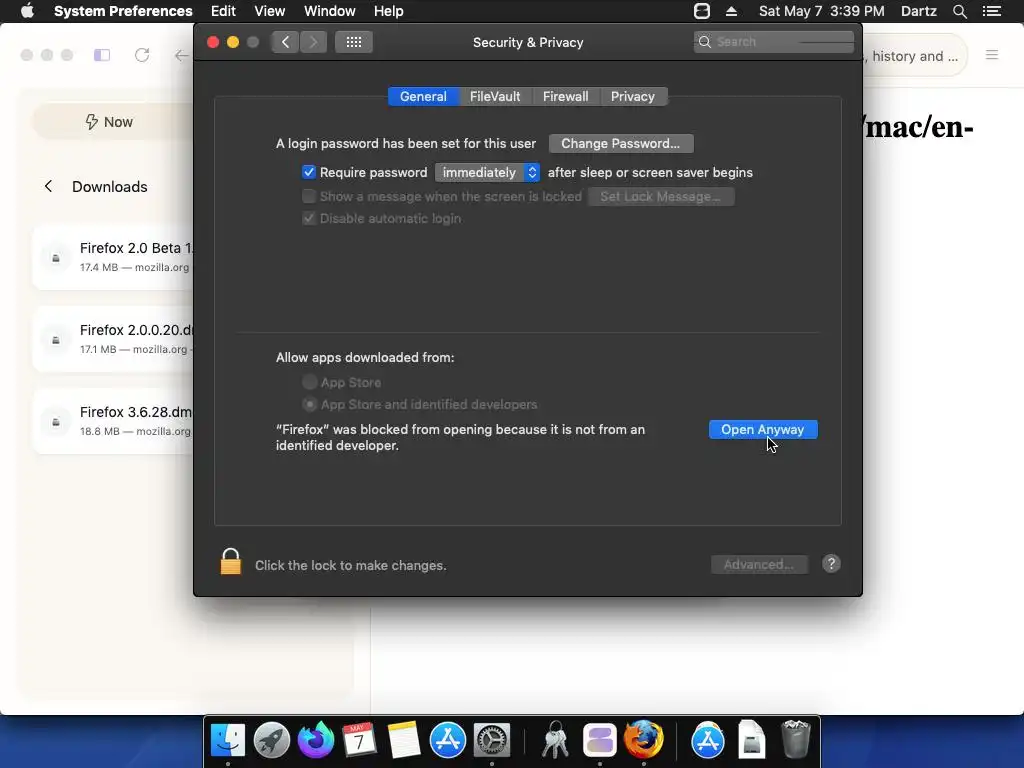Viewport: 1024px width, 768px height.
Task: Toggle Require password checkbox
Action: (x=309, y=172)
